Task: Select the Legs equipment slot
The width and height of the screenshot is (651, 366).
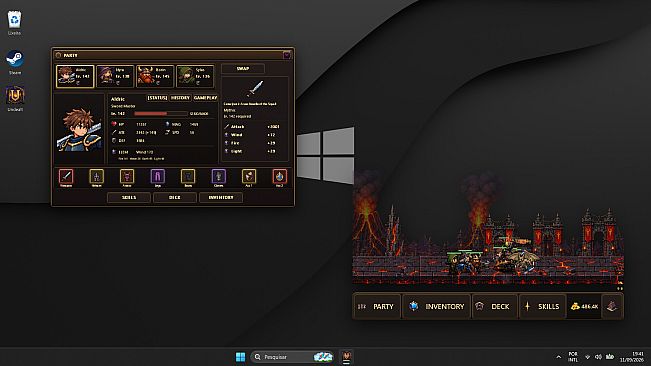Action: (157, 176)
